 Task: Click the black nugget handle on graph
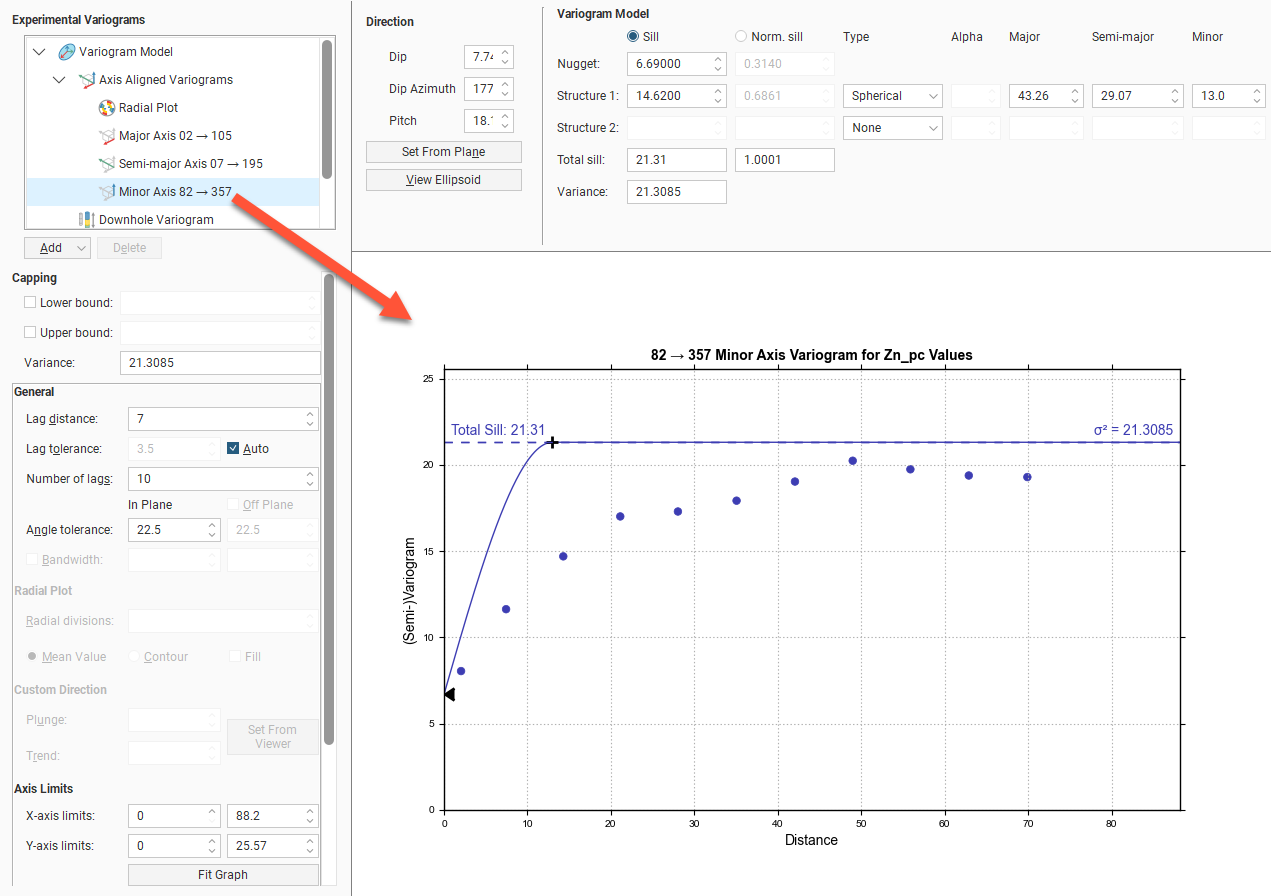point(449,694)
